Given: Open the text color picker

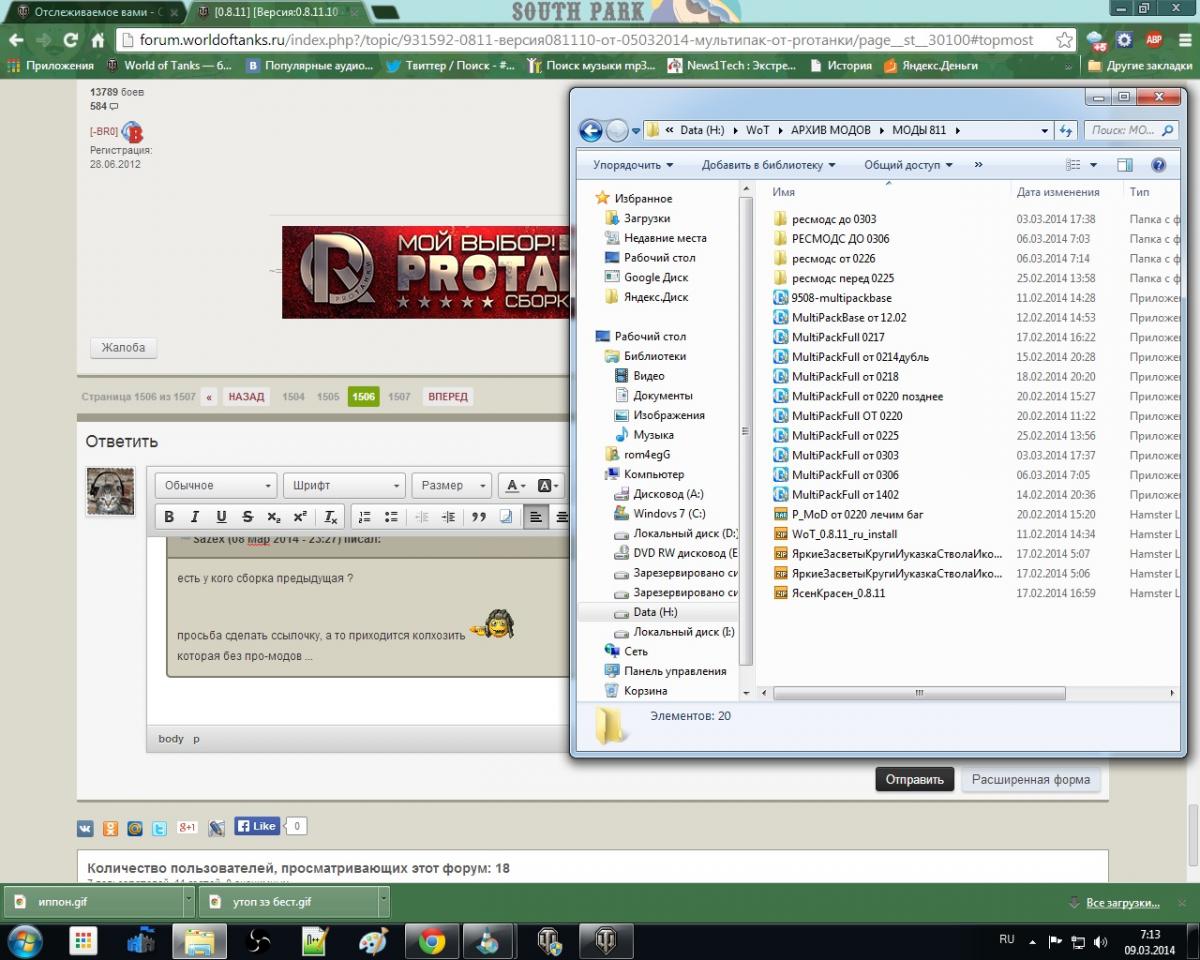Looking at the screenshot, I should (x=515, y=485).
